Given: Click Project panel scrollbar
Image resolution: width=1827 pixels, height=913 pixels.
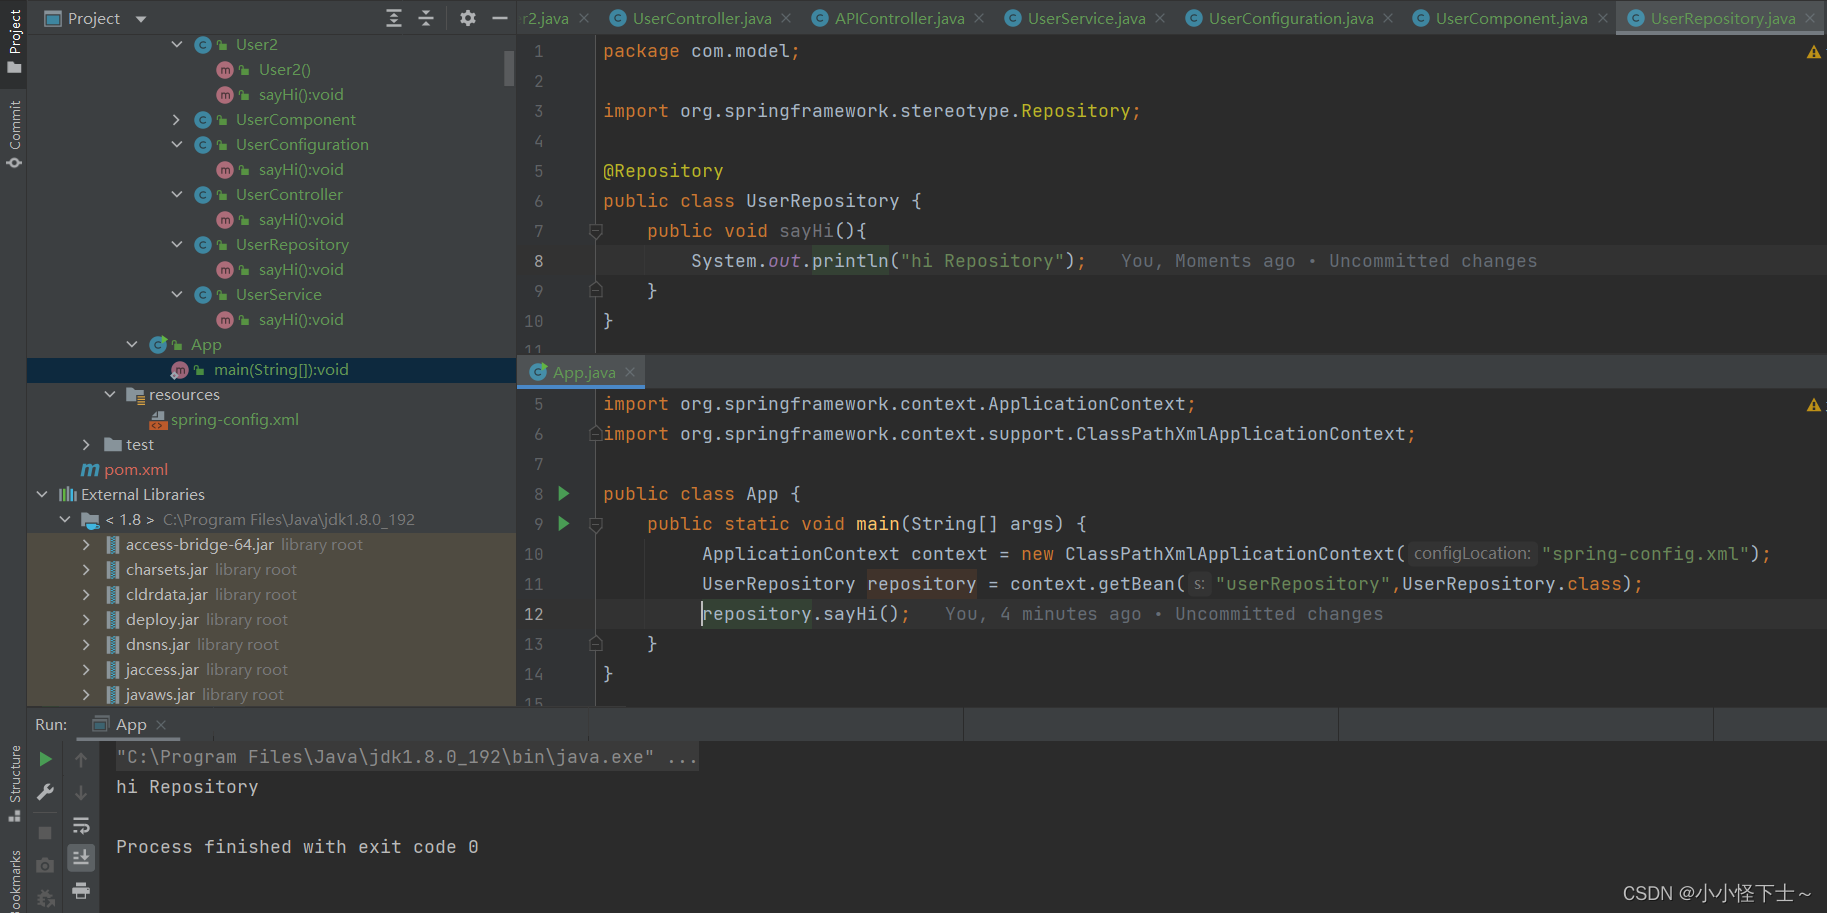Looking at the screenshot, I should click(509, 67).
